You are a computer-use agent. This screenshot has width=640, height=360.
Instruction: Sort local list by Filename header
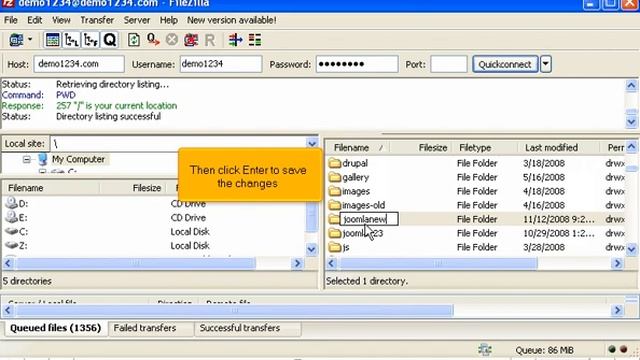pyautogui.click(x=51, y=188)
